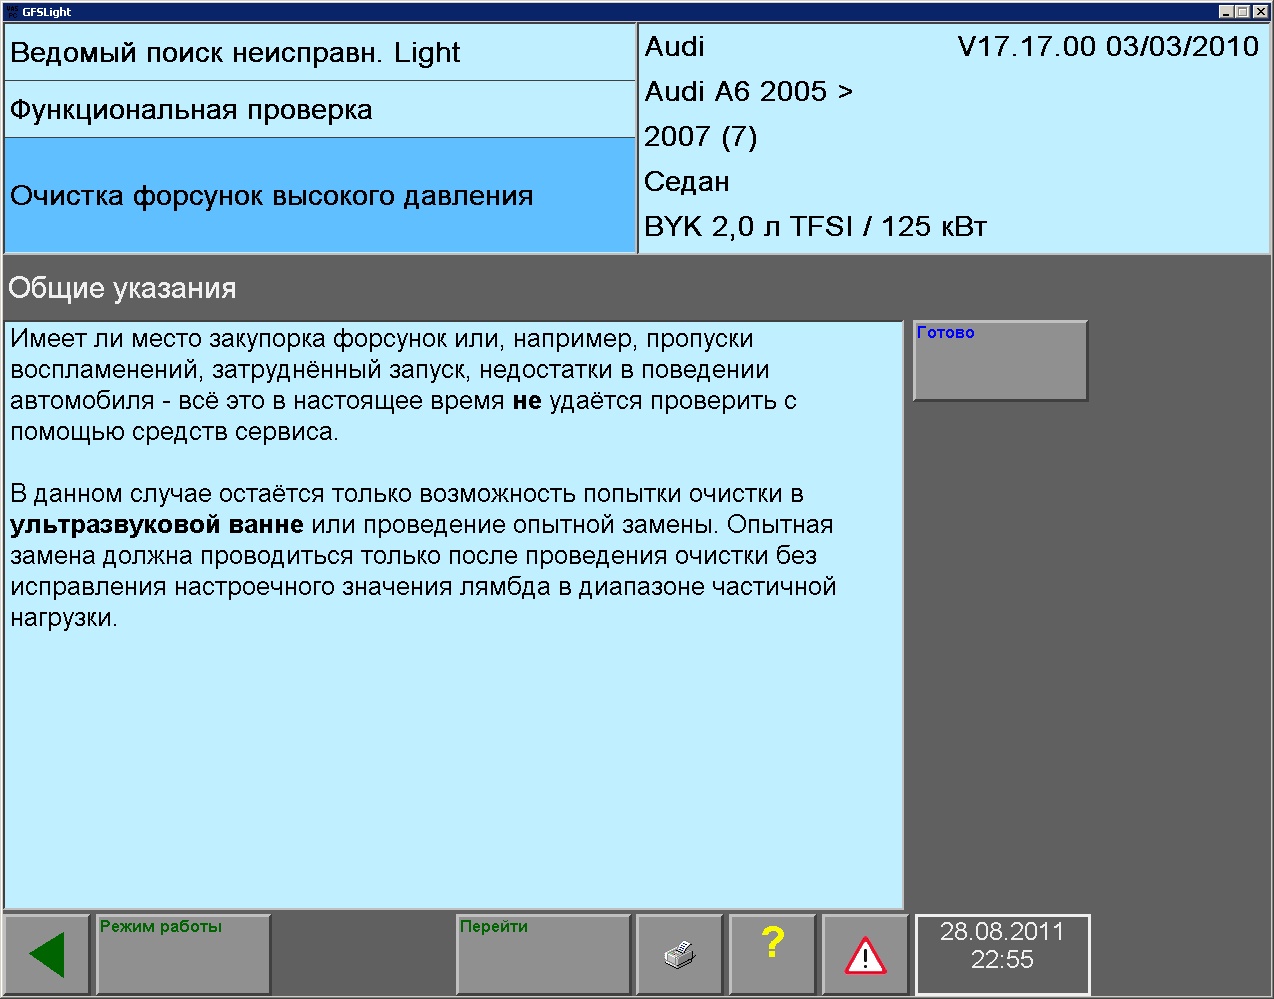
Task: Click the Перейти button
Action: coord(543,954)
